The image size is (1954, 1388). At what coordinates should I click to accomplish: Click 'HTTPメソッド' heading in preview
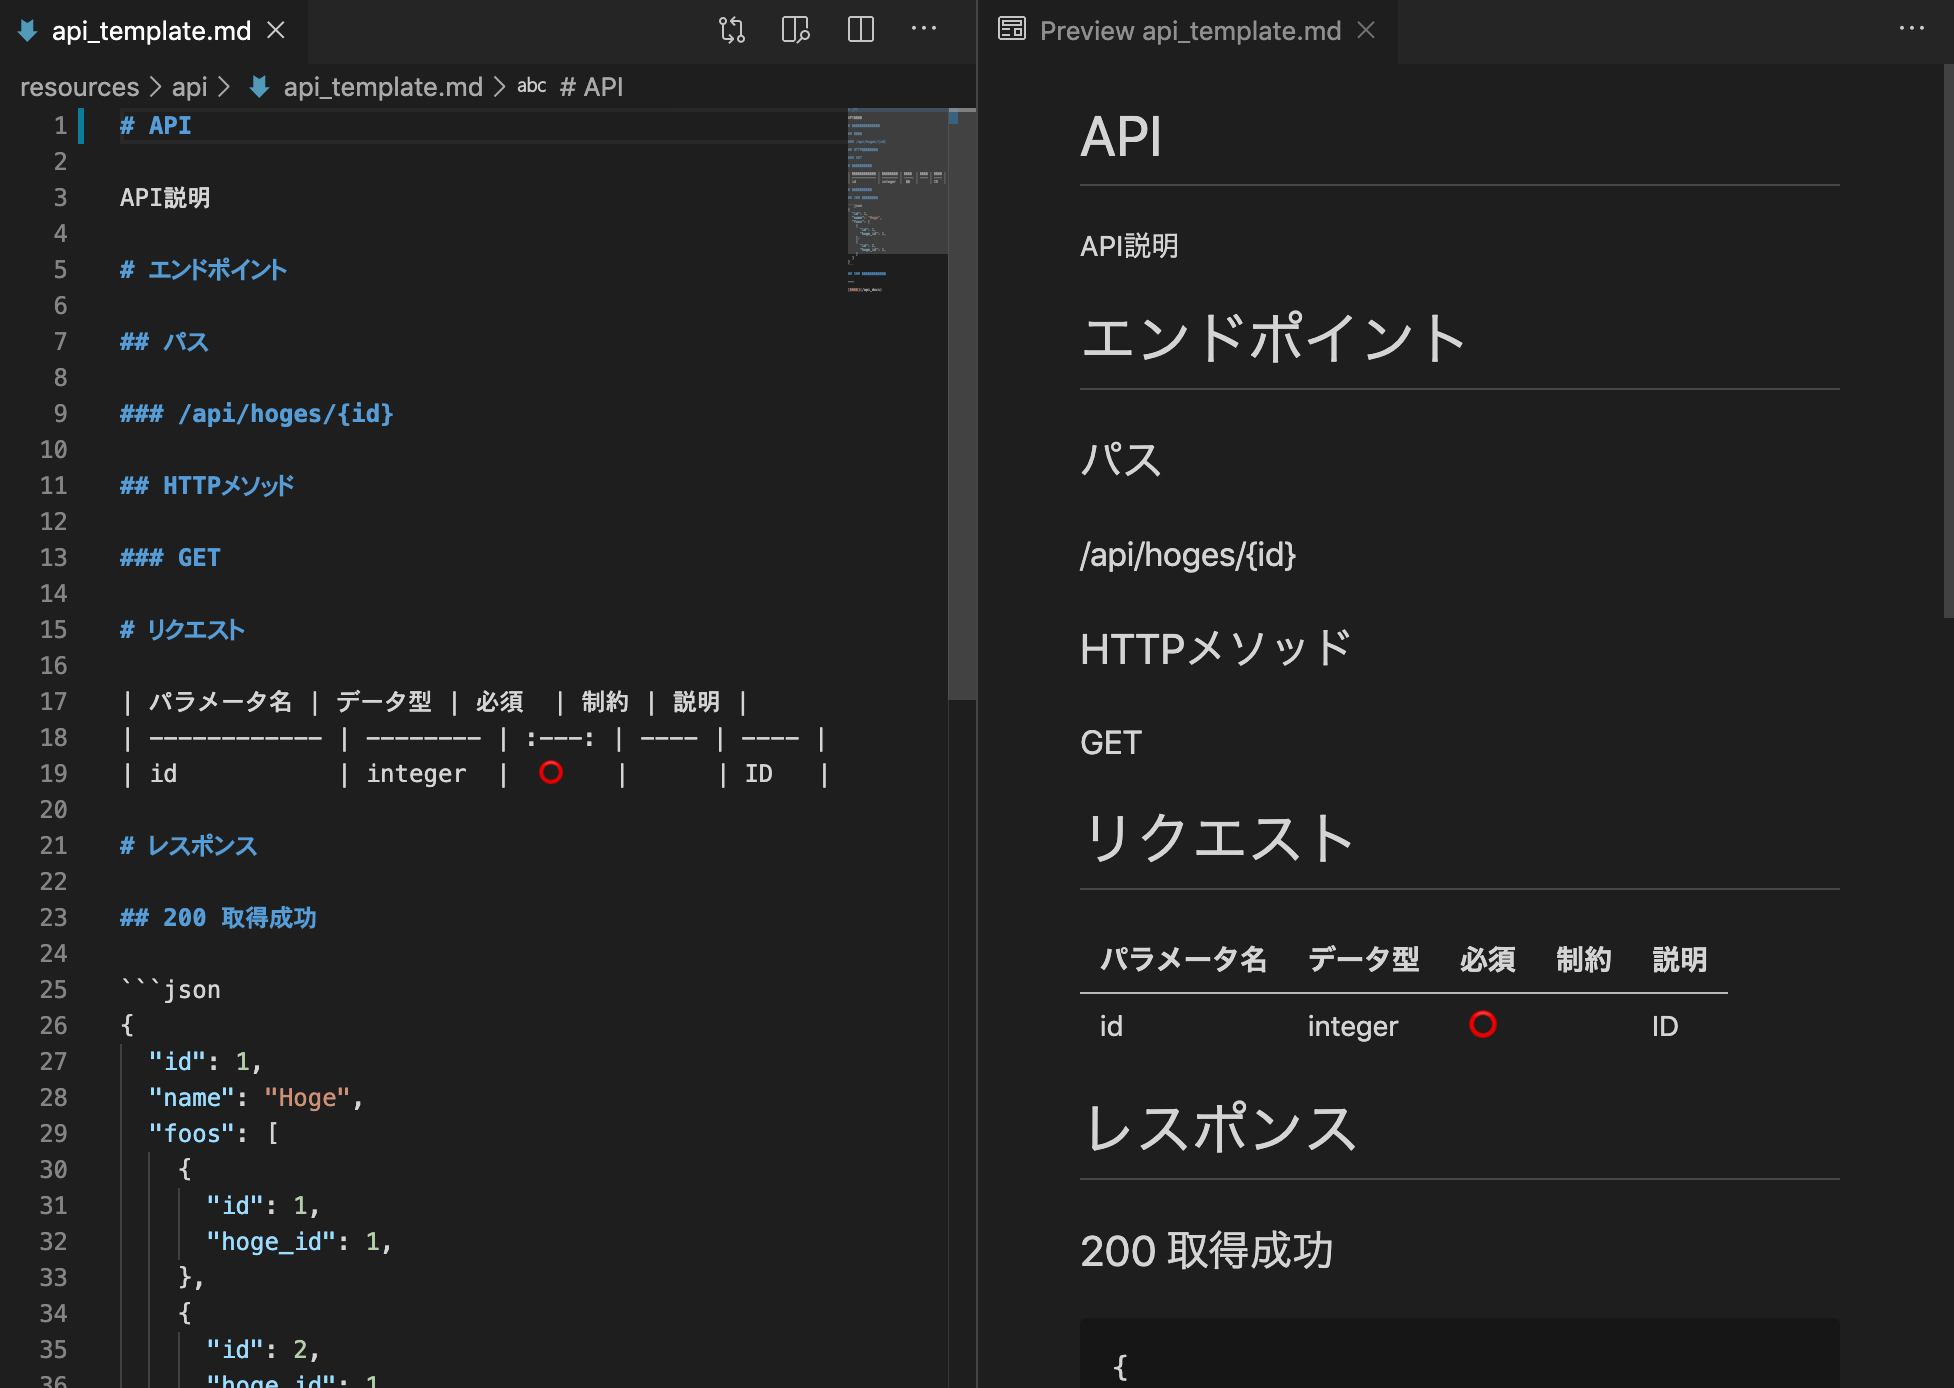tap(1215, 648)
